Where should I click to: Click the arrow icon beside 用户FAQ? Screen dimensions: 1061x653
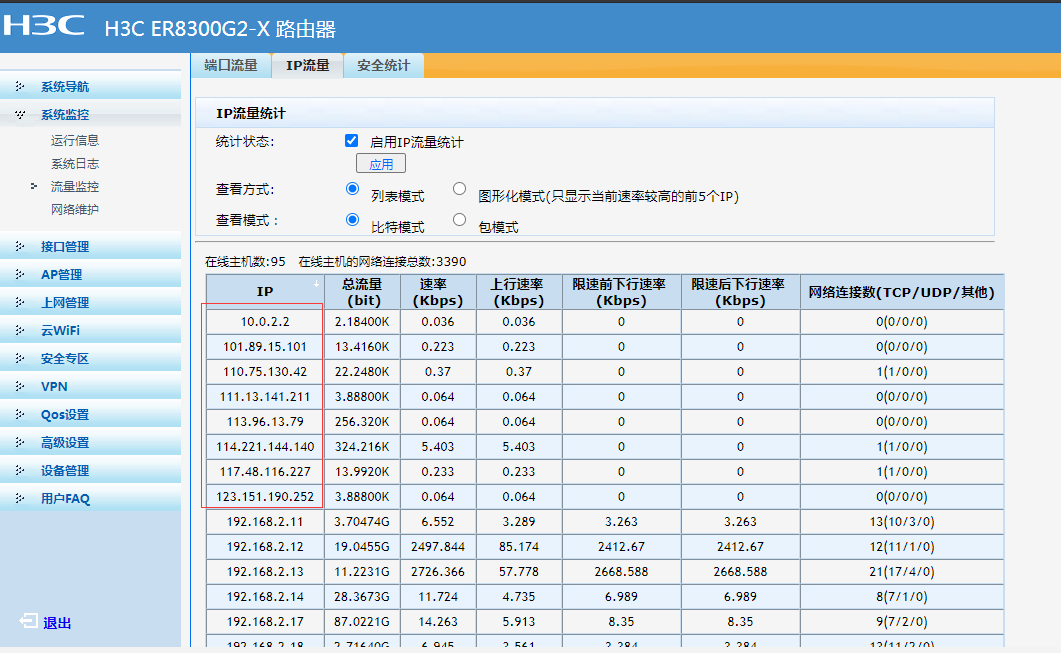20,498
